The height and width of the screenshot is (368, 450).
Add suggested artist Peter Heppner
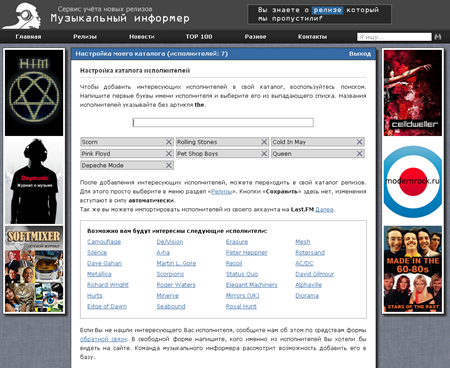click(x=247, y=253)
